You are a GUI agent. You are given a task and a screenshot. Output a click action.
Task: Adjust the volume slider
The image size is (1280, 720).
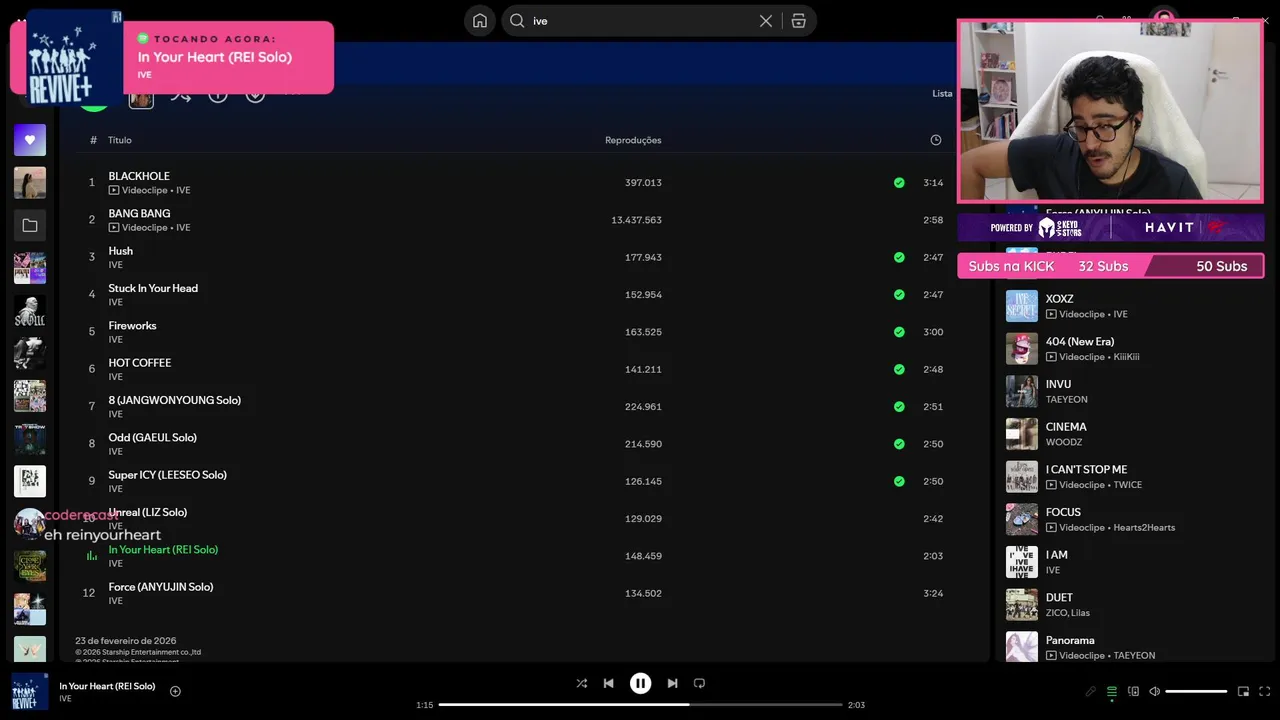[x=1196, y=691]
